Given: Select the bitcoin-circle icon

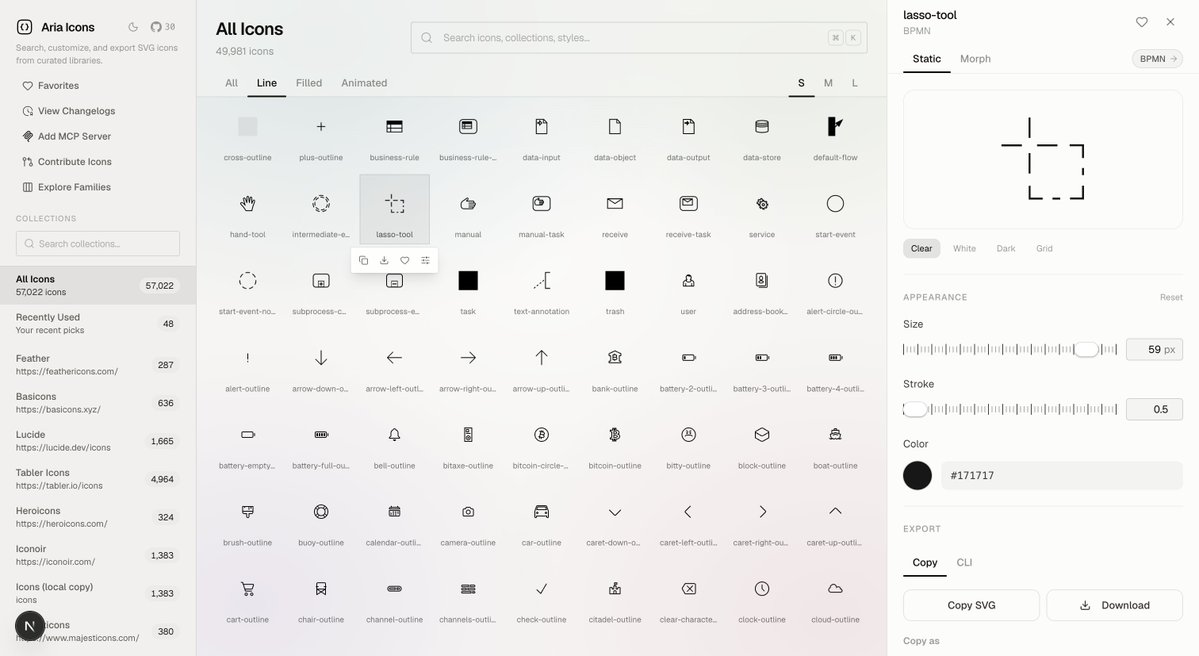Looking at the screenshot, I should 541,441.
